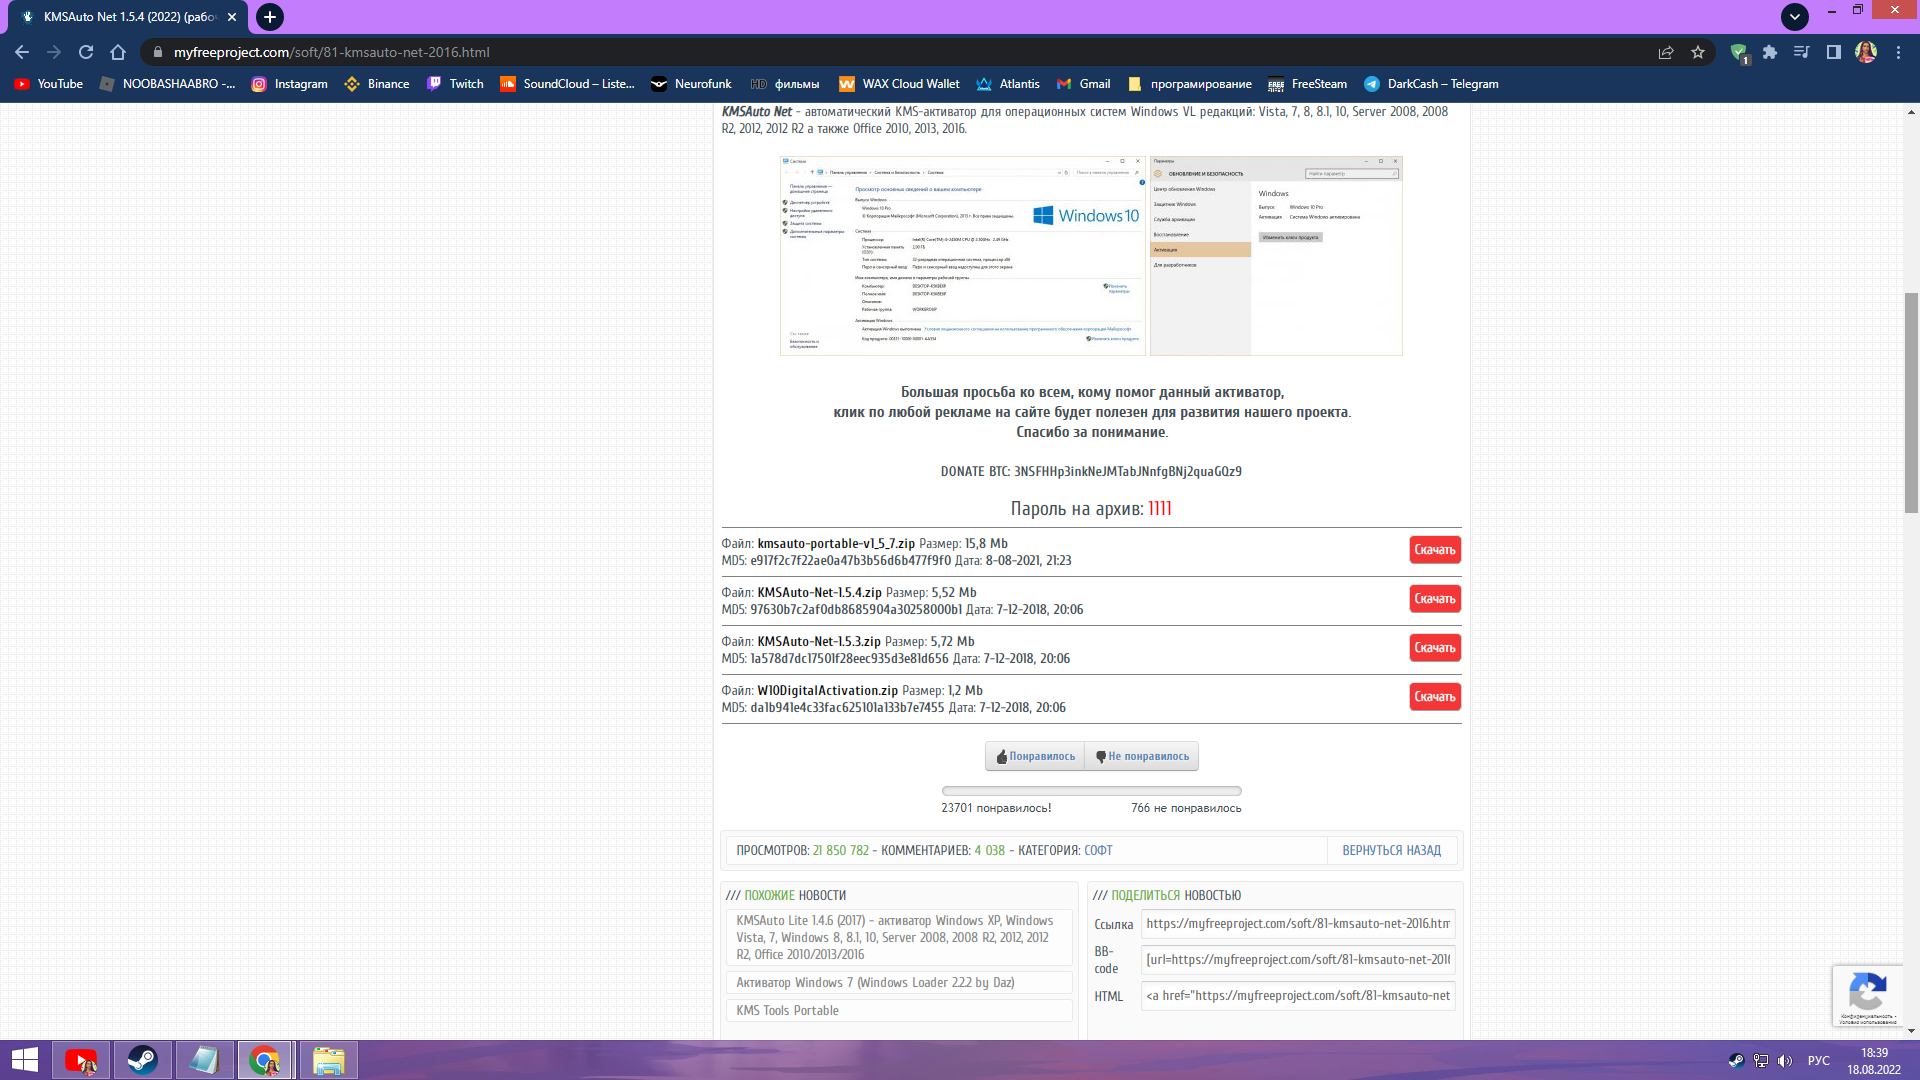Click the browser home icon
The image size is (1920, 1080).
coord(118,52)
